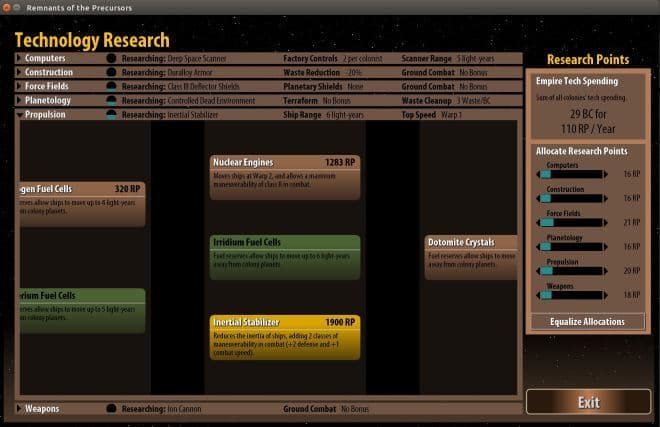
Task: Adjust the Propulsion research allocation slider
Action: pos(572,271)
